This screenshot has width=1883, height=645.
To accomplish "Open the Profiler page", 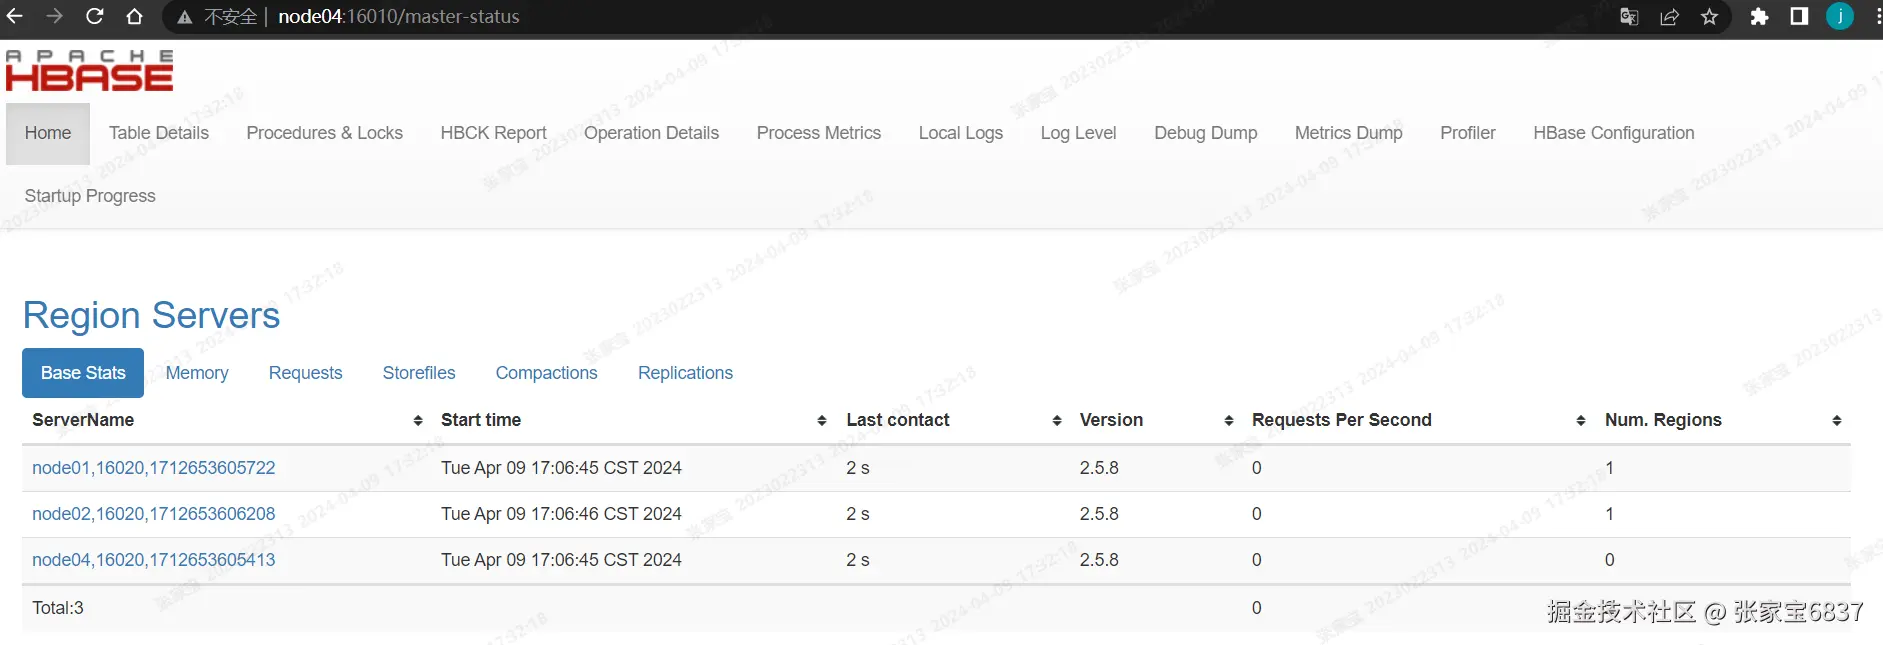I will [1468, 133].
